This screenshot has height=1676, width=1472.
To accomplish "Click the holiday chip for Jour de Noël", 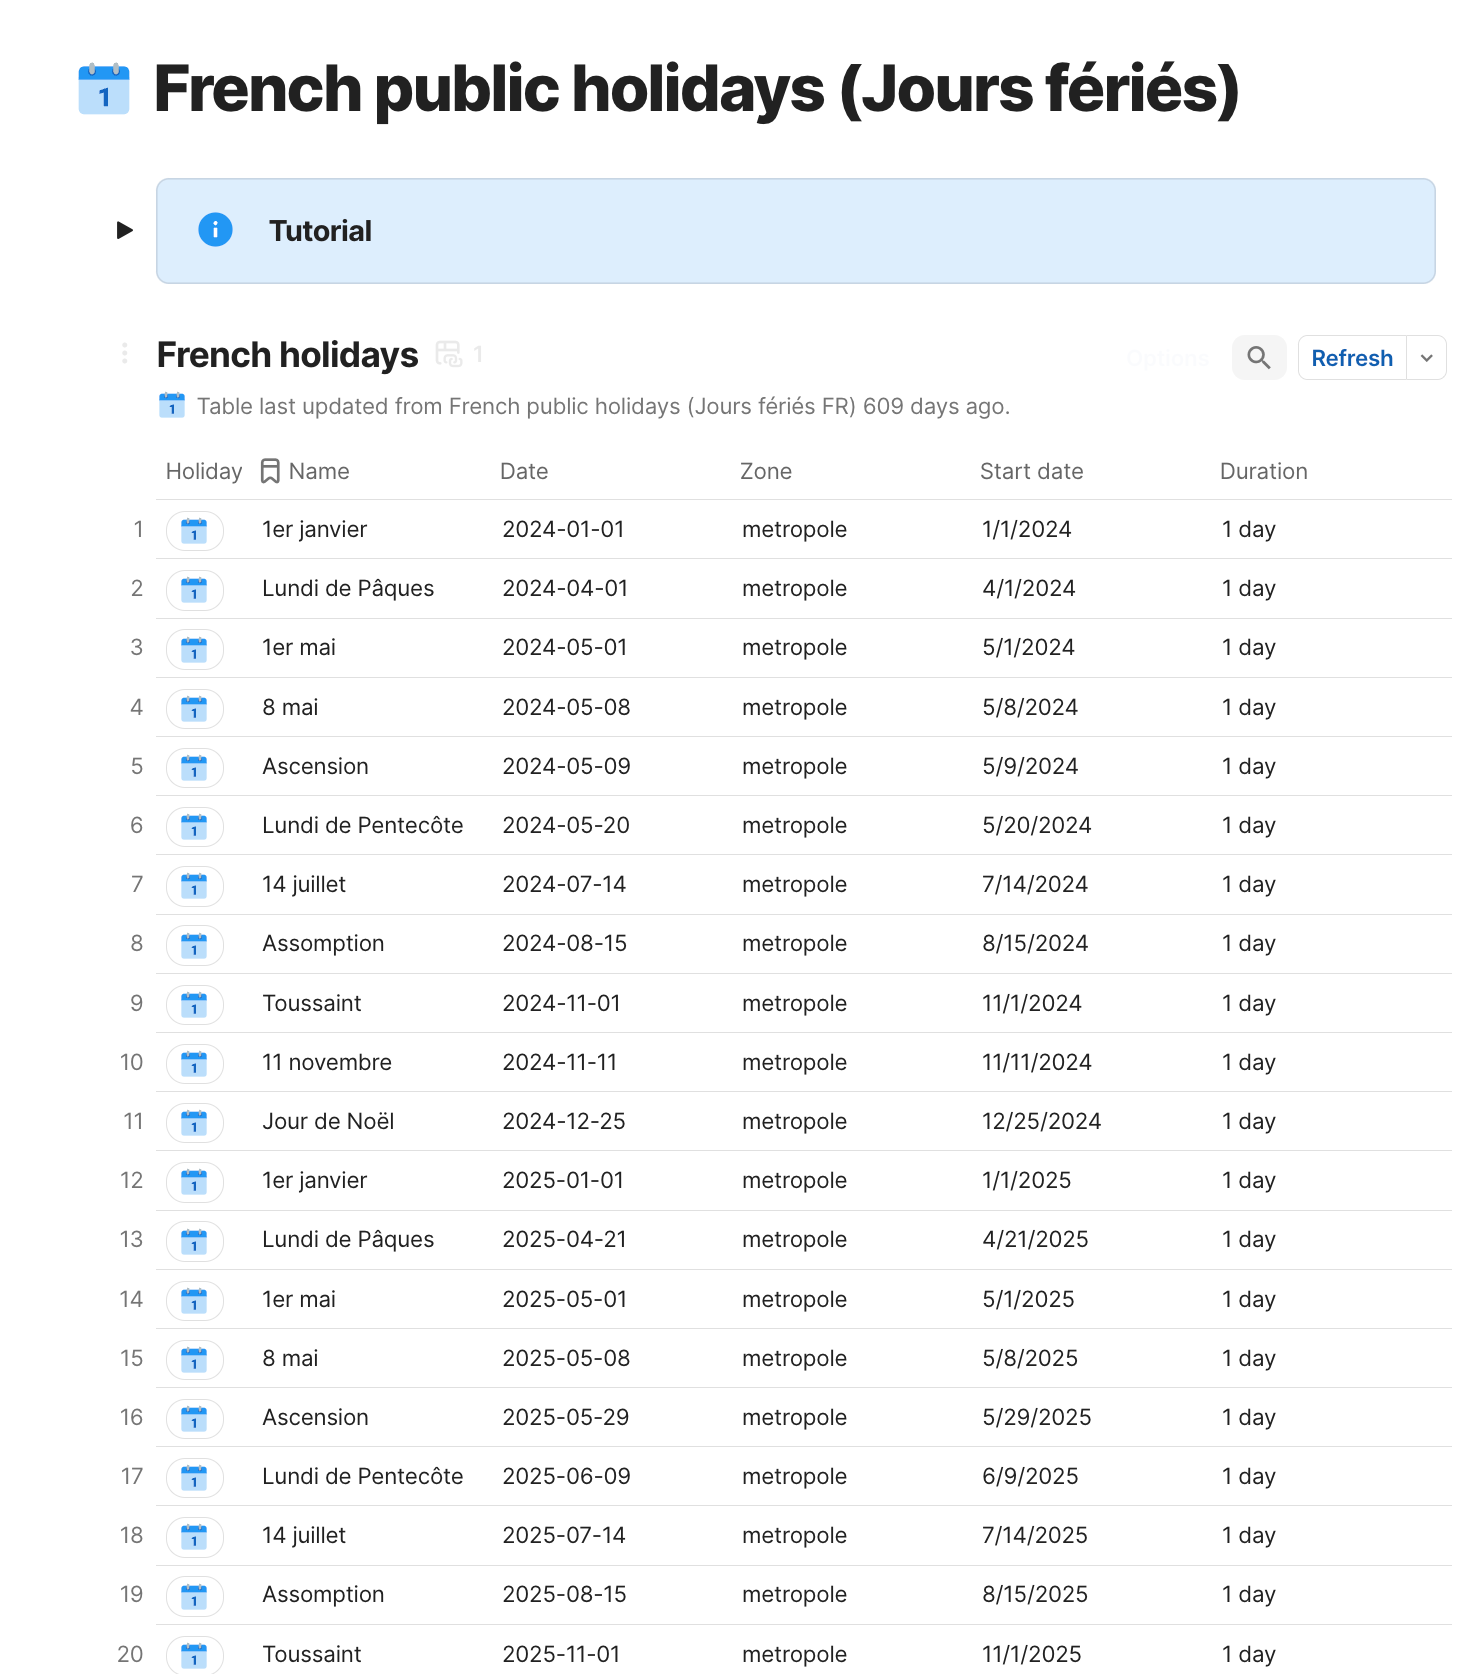I will click(194, 1122).
